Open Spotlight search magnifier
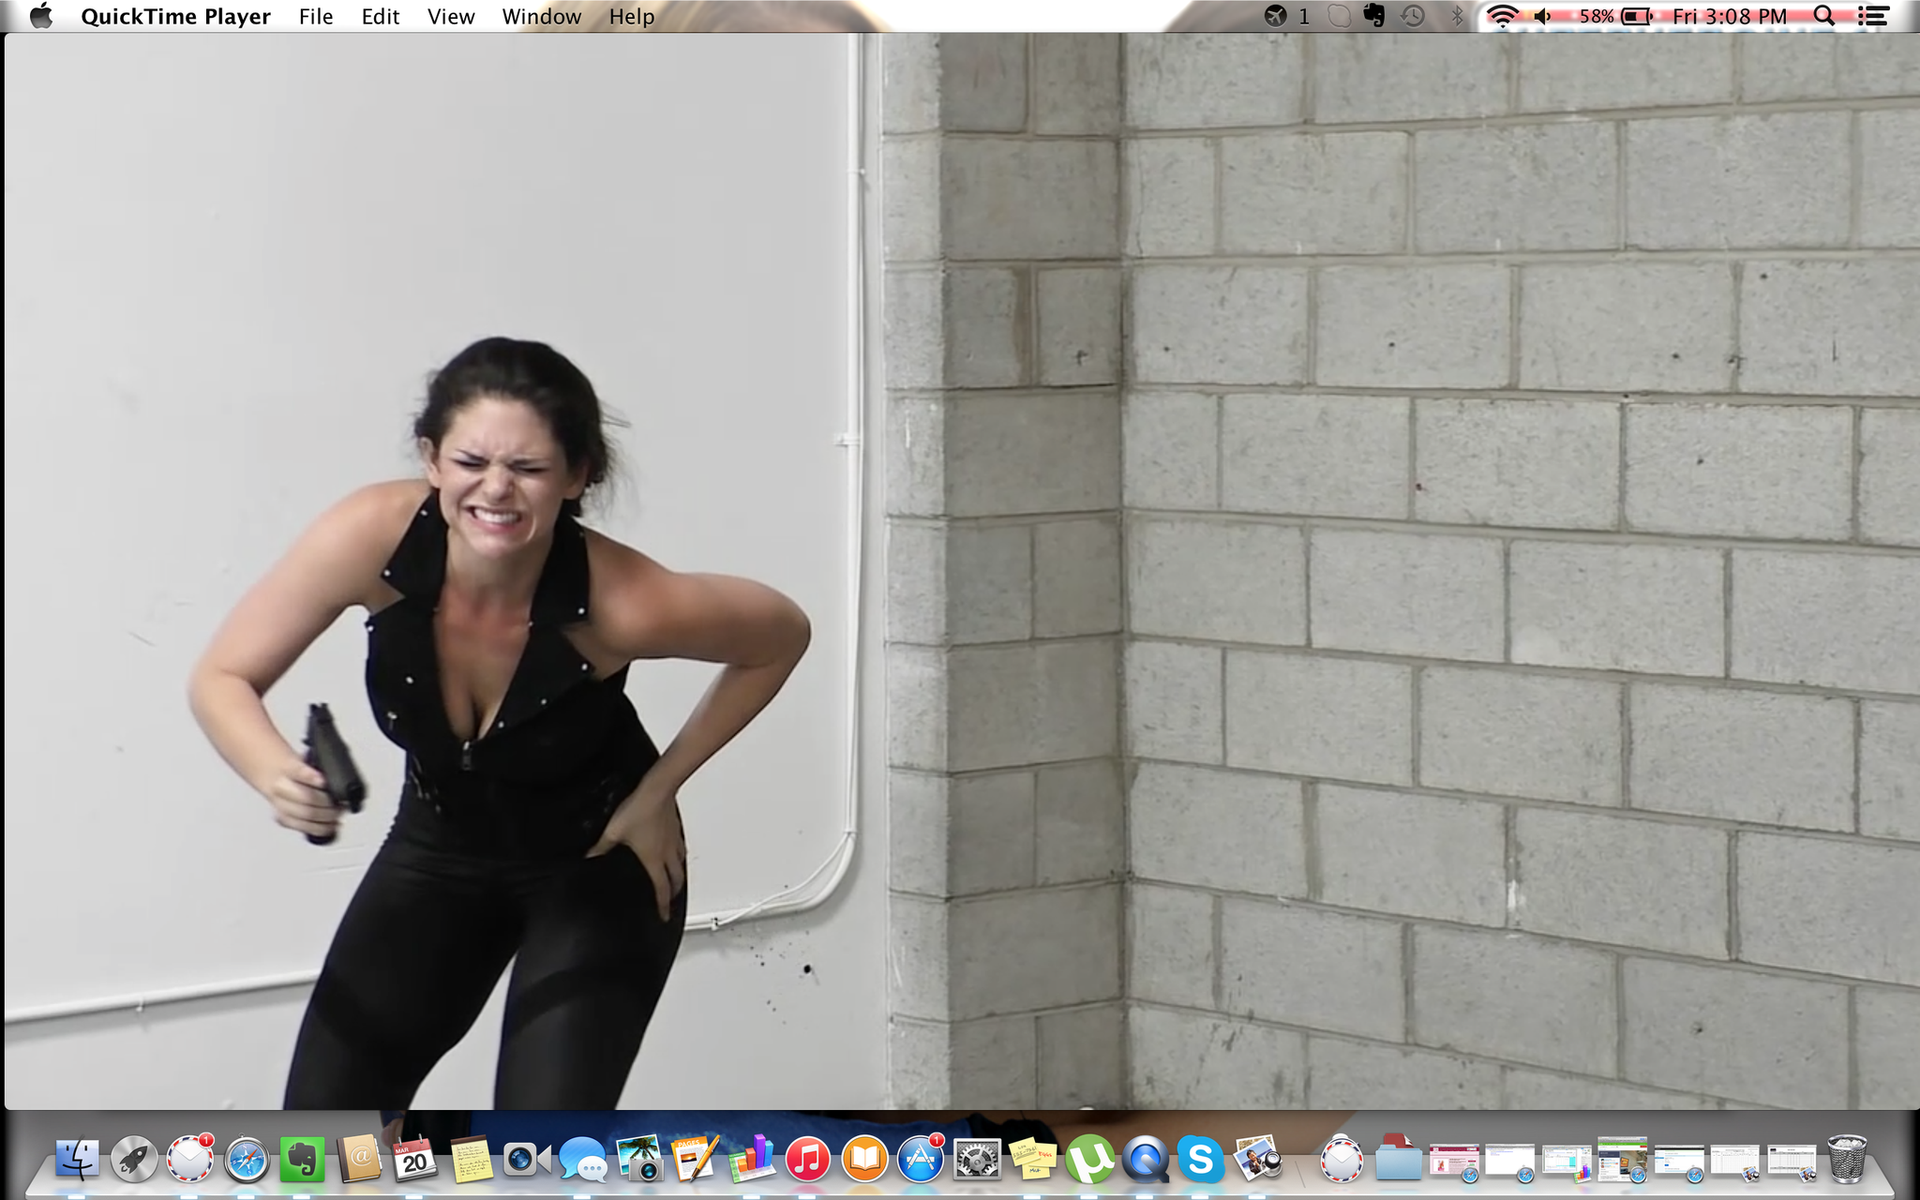The height and width of the screenshot is (1200, 1920). [1824, 16]
